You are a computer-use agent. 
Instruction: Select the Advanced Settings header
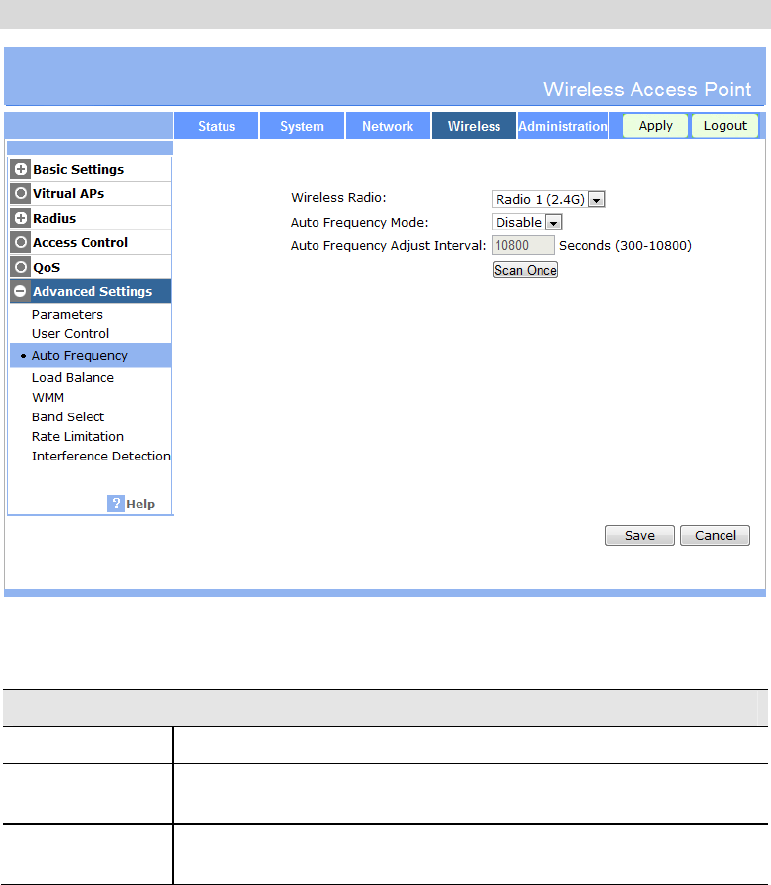[92, 291]
